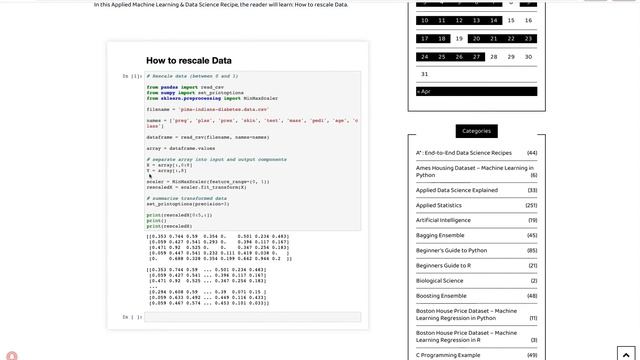
Task: Open Applied Statistics category
Action: (x=439, y=205)
